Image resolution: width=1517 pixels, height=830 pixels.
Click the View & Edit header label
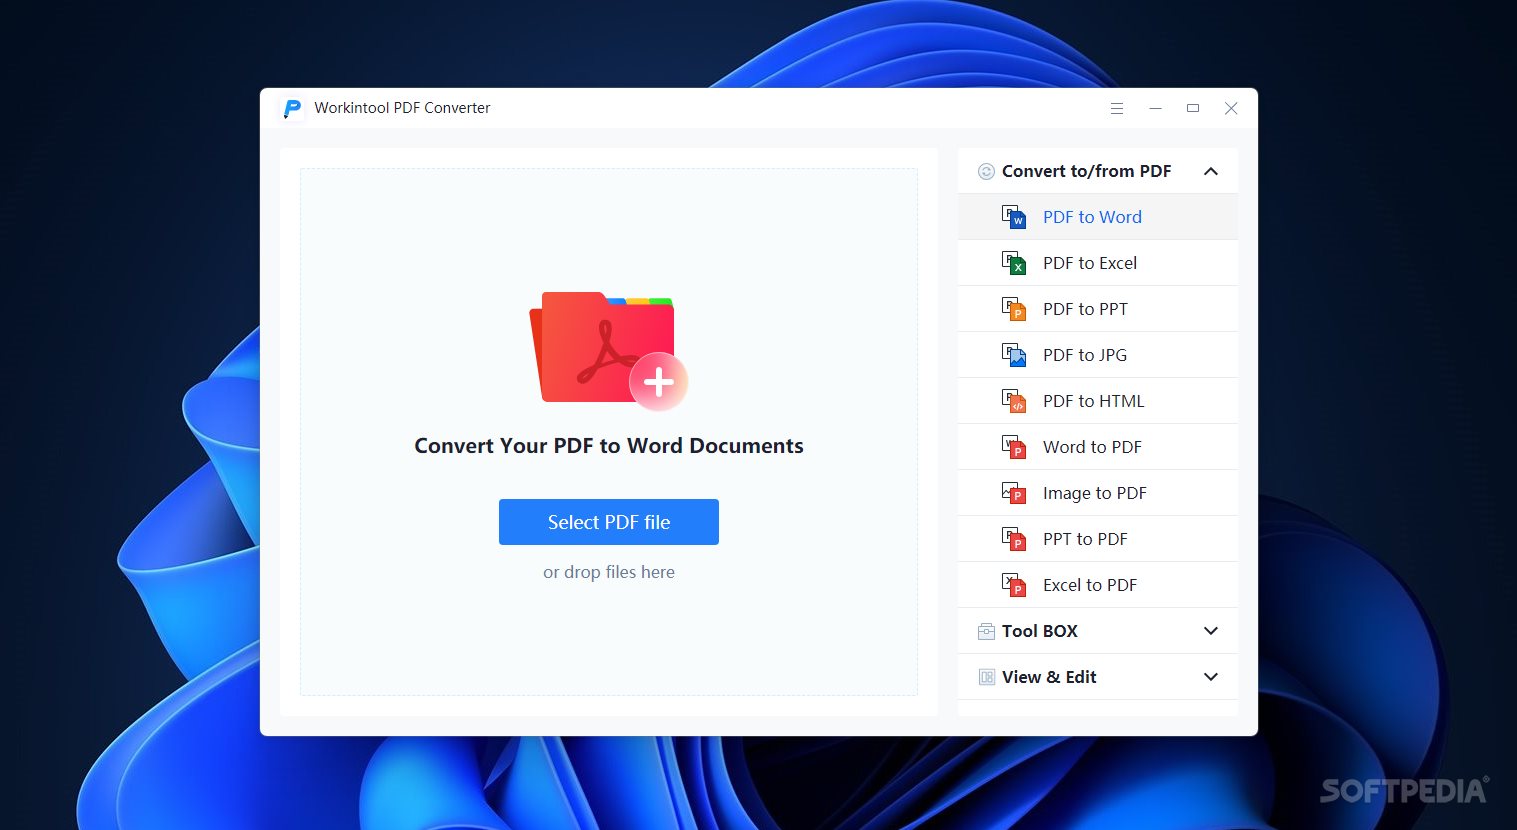pyautogui.click(x=1049, y=677)
